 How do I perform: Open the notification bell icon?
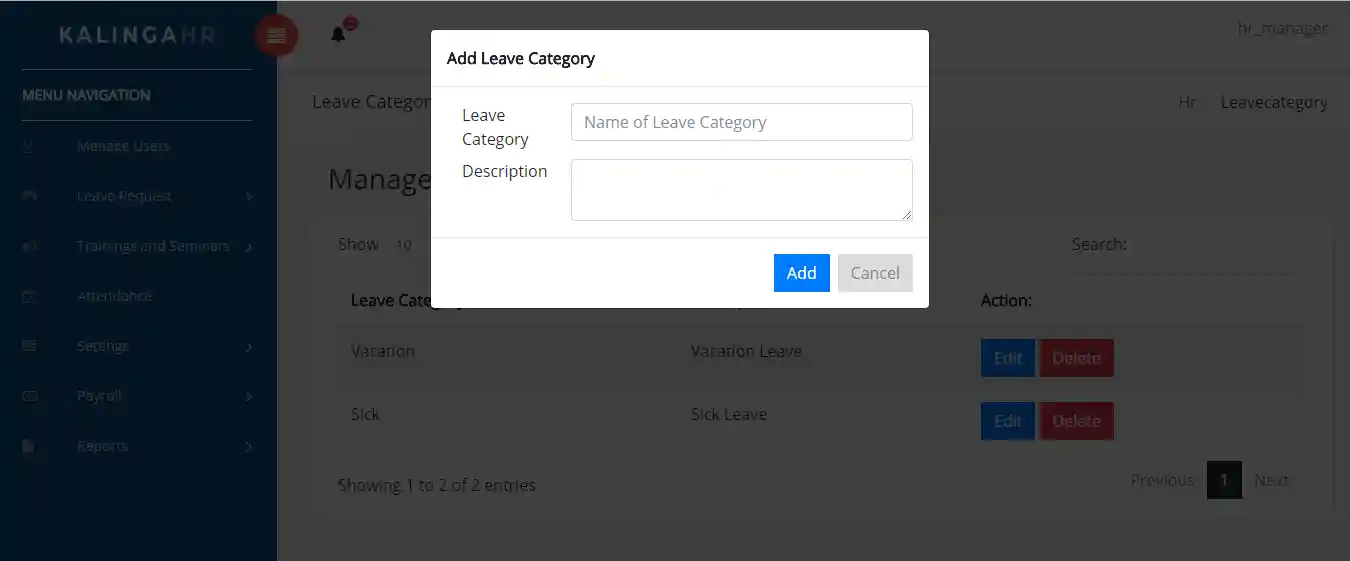click(339, 35)
